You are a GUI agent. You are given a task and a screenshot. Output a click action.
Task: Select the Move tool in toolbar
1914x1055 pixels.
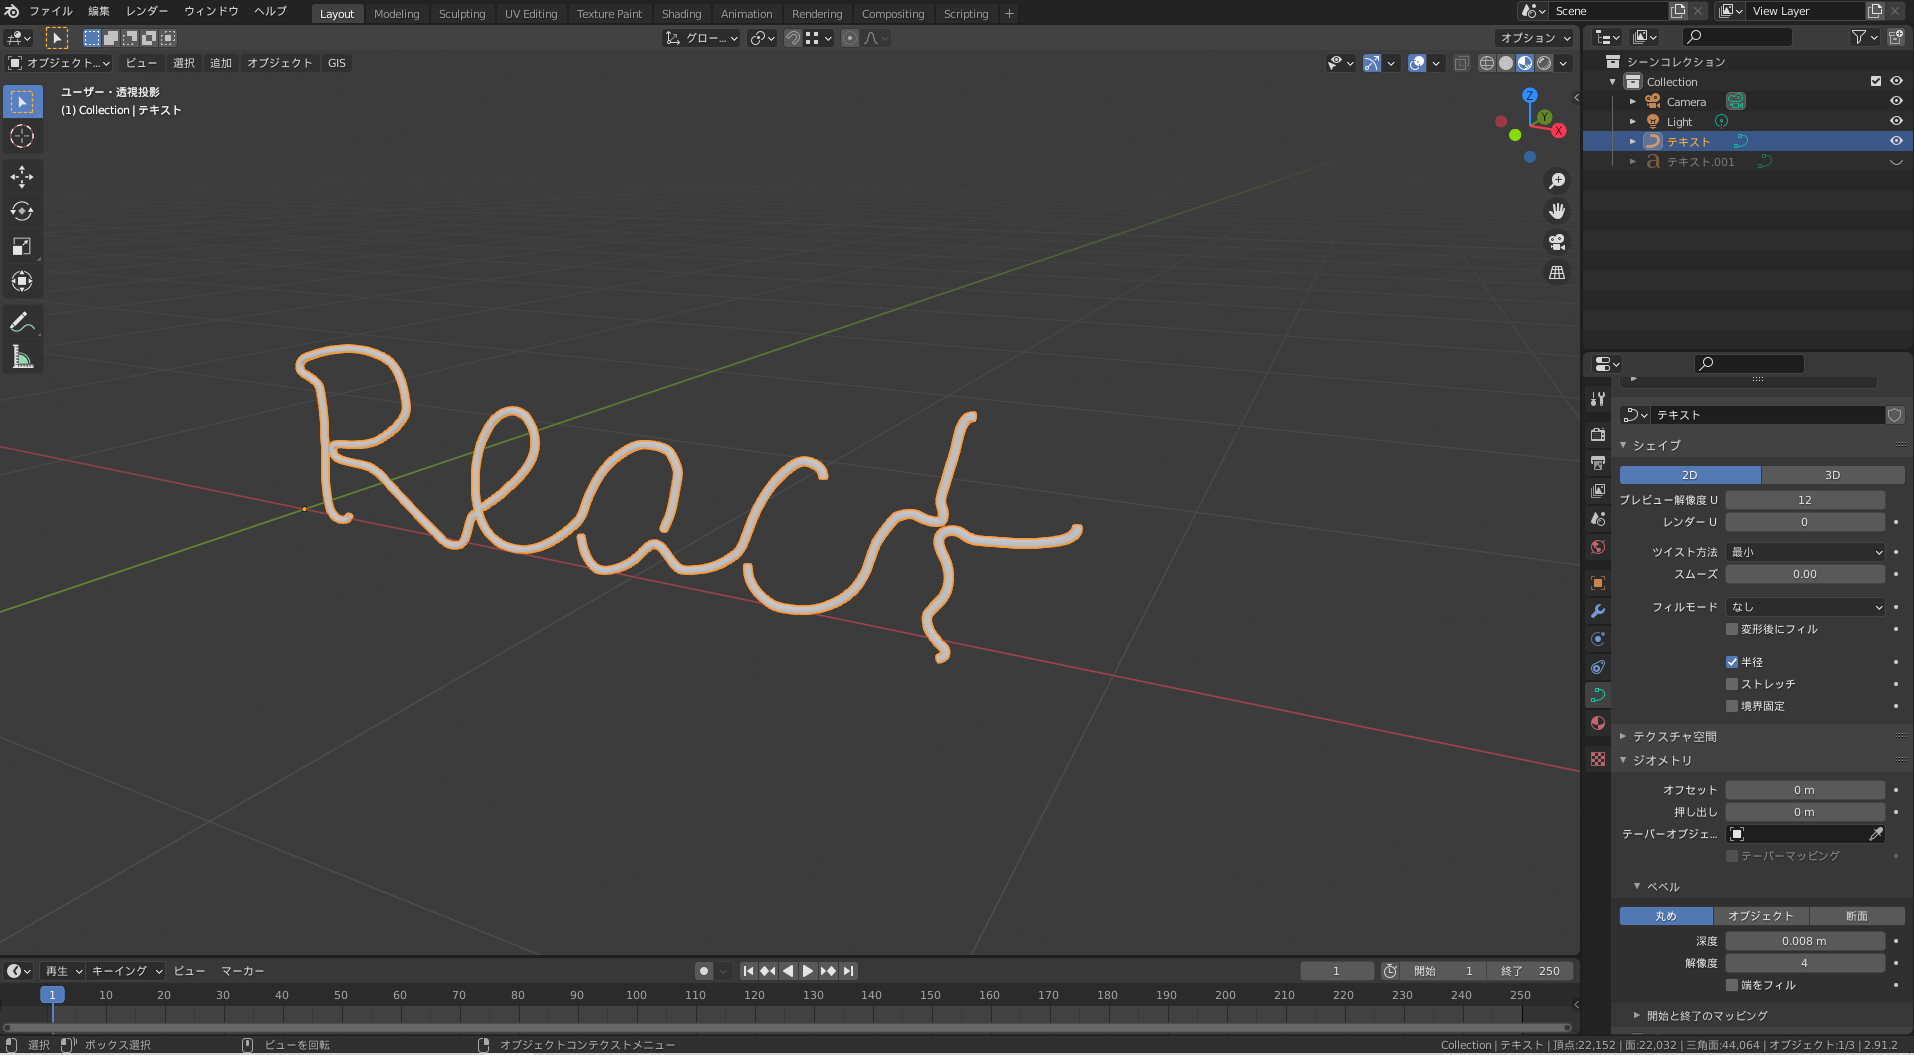pyautogui.click(x=22, y=177)
